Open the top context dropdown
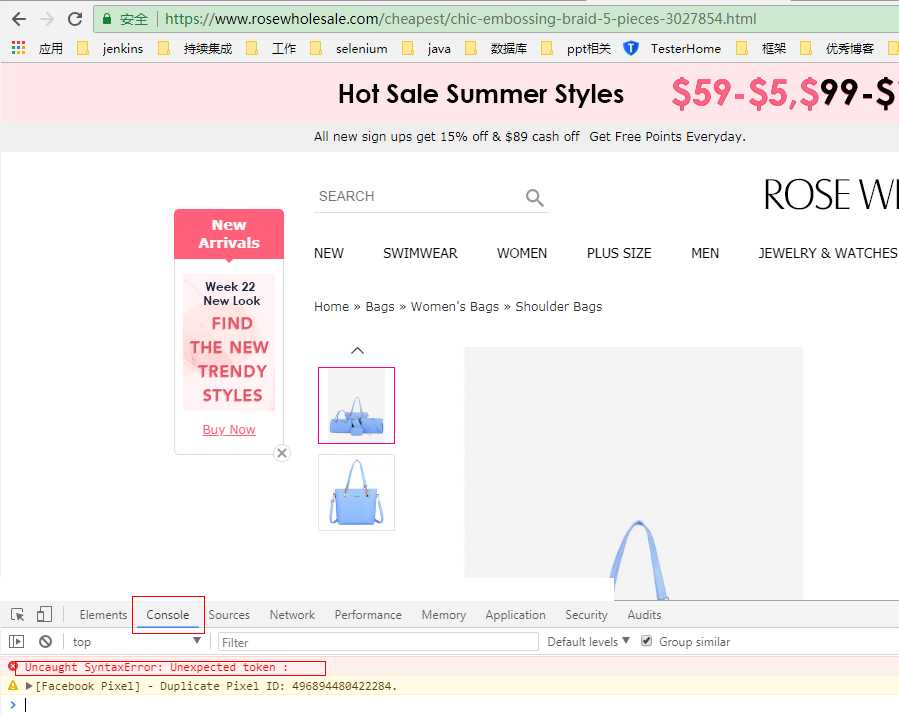The image size is (899, 716). coord(136,641)
